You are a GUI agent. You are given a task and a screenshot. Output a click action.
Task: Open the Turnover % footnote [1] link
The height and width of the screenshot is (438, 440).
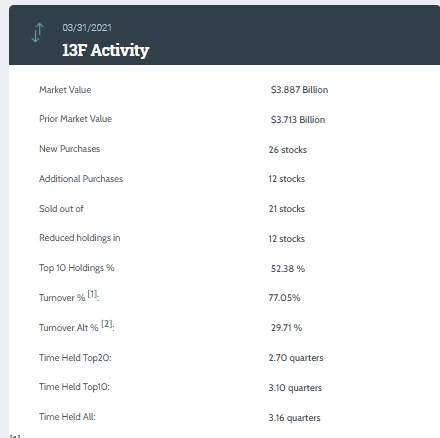(x=92, y=294)
